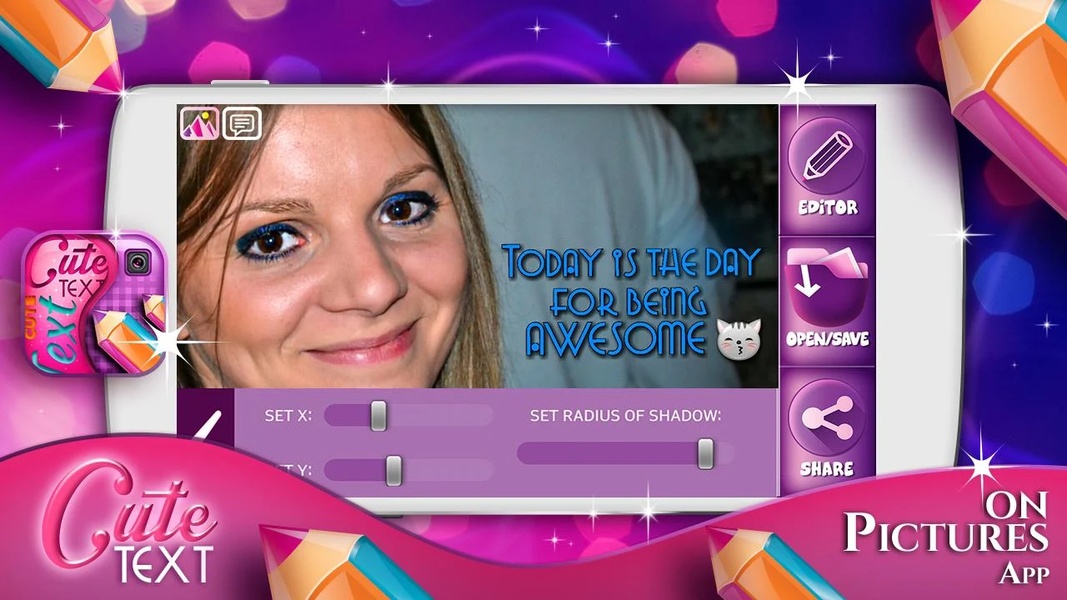1067x600 pixels.
Task: Click the Set Radius of Shadow slider handle
Action: (706, 454)
